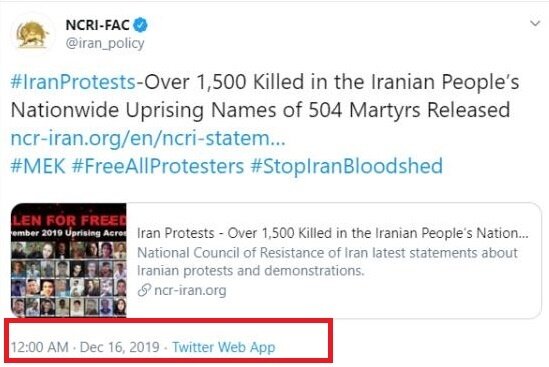Screen dimensions: 549x367
Task: Open the Twitter Web App source link
Action: (224, 347)
